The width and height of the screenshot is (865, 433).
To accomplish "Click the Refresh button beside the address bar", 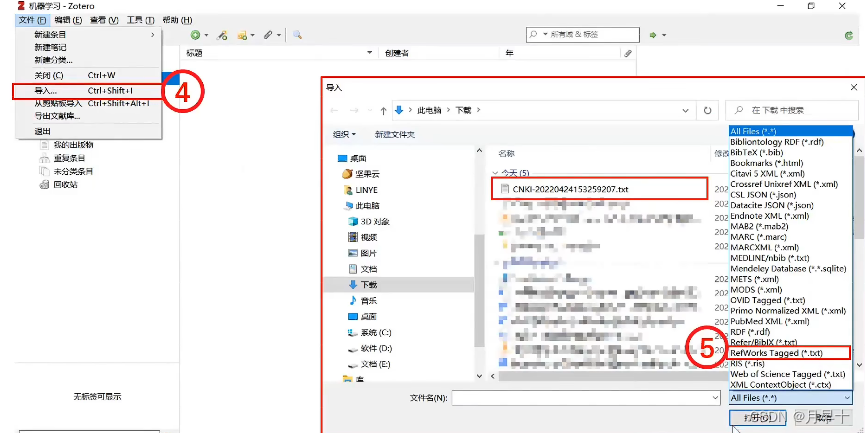I will [x=707, y=110].
